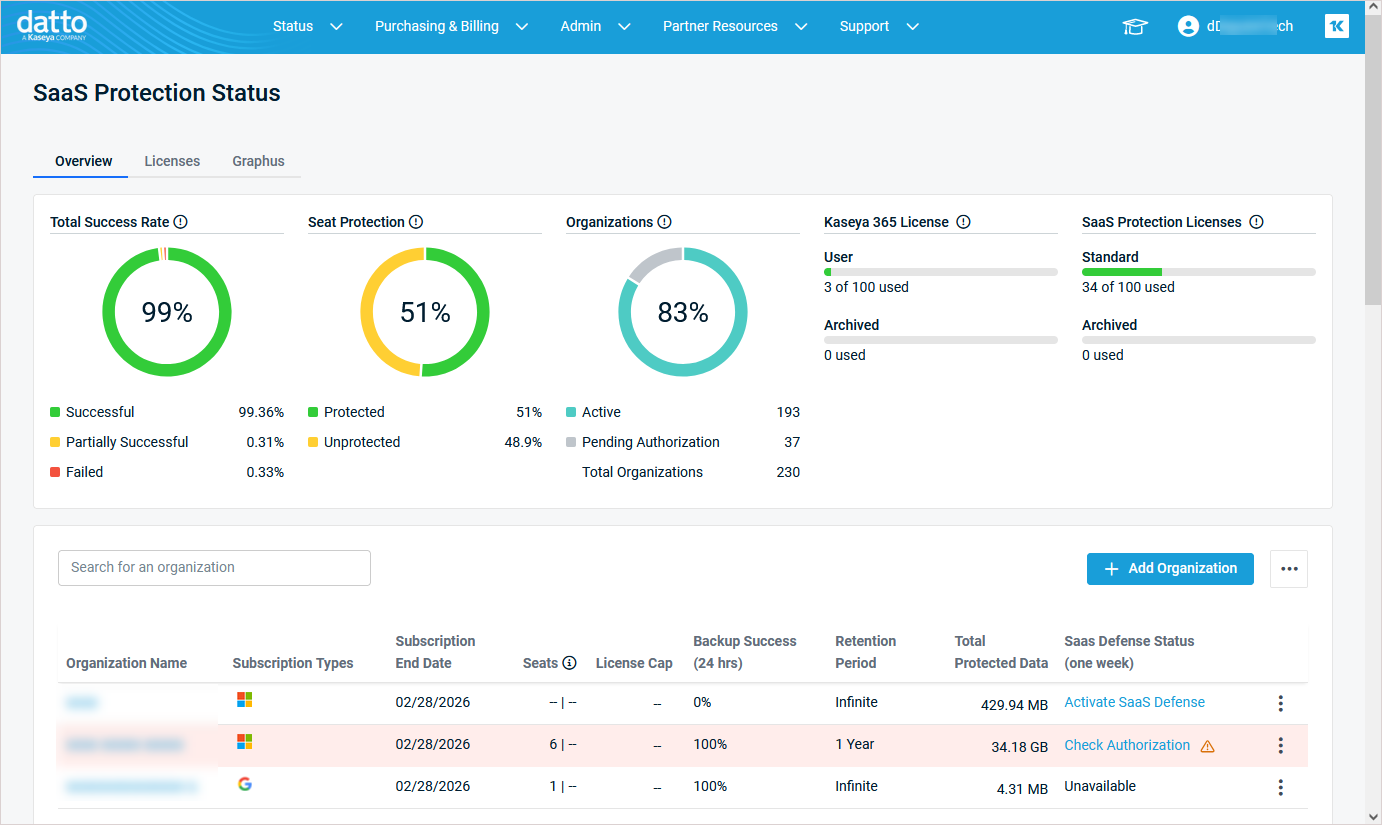Open the Support menu
1382x825 pixels.
point(864,27)
